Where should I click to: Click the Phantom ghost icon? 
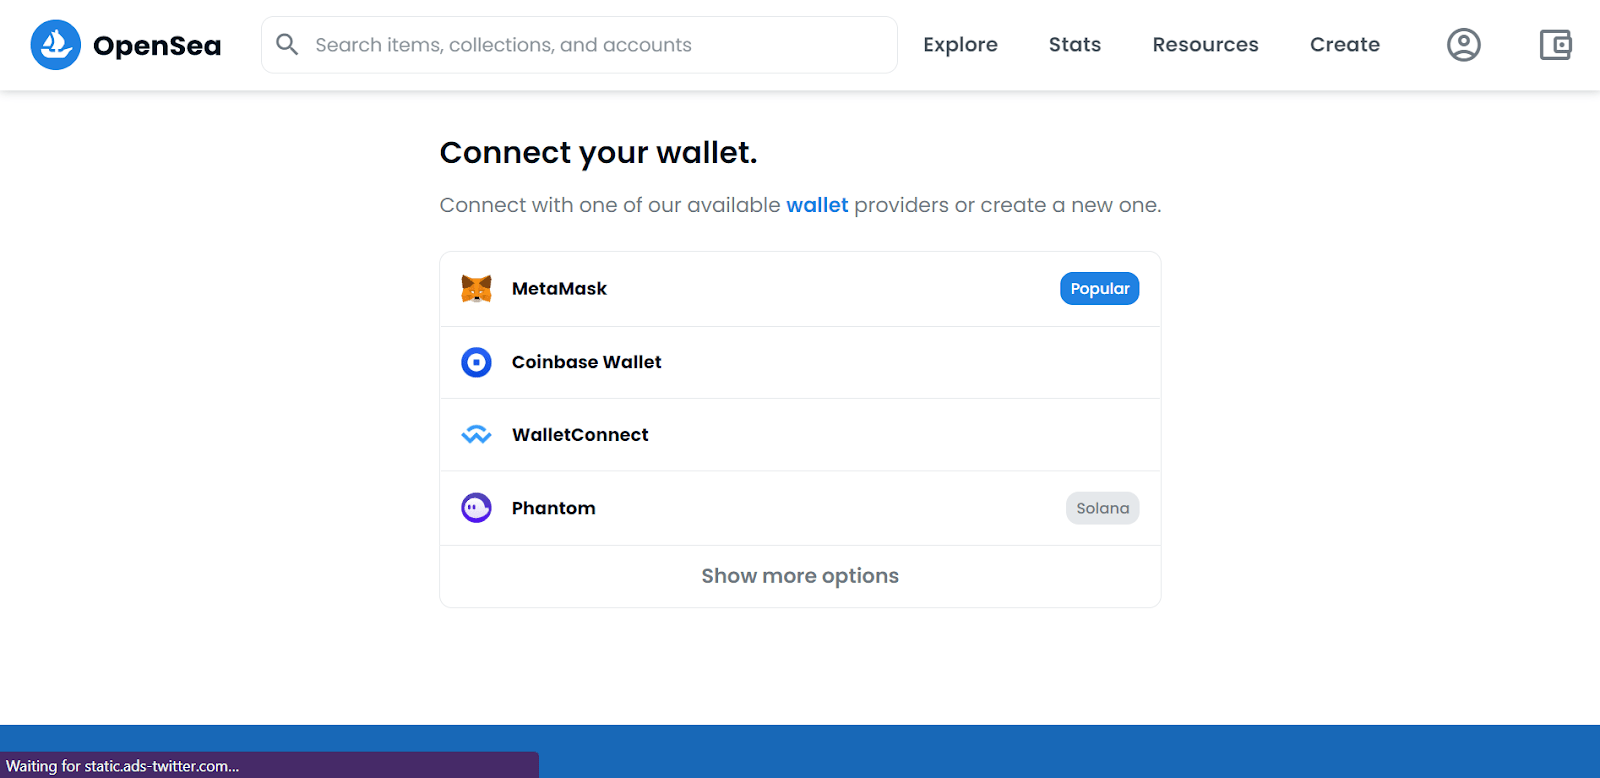tap(476, 508)
